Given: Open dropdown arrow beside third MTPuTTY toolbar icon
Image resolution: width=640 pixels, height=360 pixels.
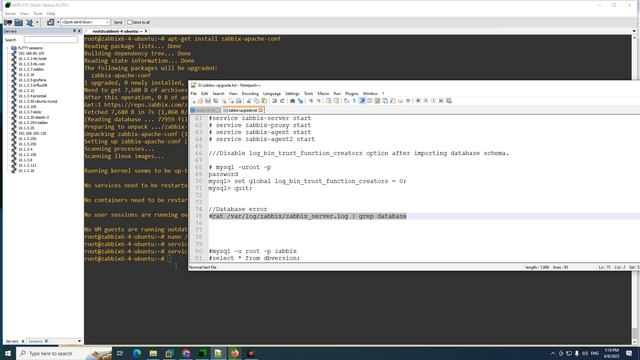Looking at the screenshot, I should tap(37, 22).
